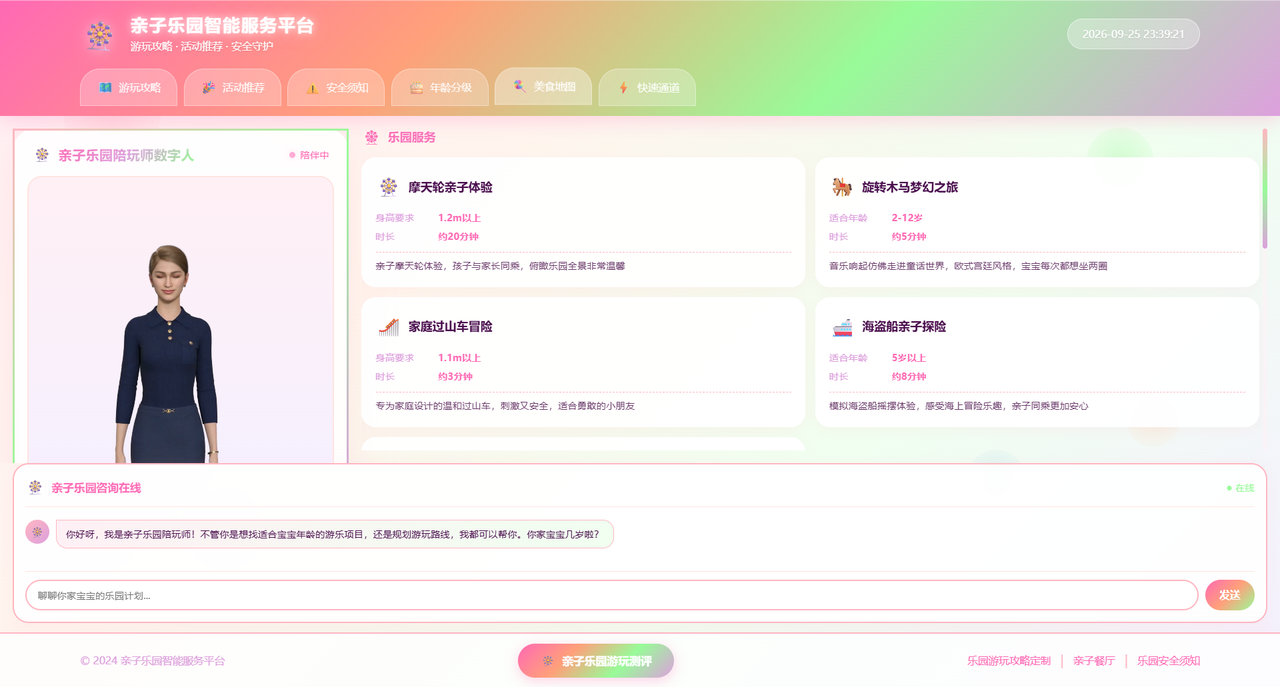This screenshot has width=1280, height=687.
Task: Click the date and time display
Action: [x=1133, y=34]
